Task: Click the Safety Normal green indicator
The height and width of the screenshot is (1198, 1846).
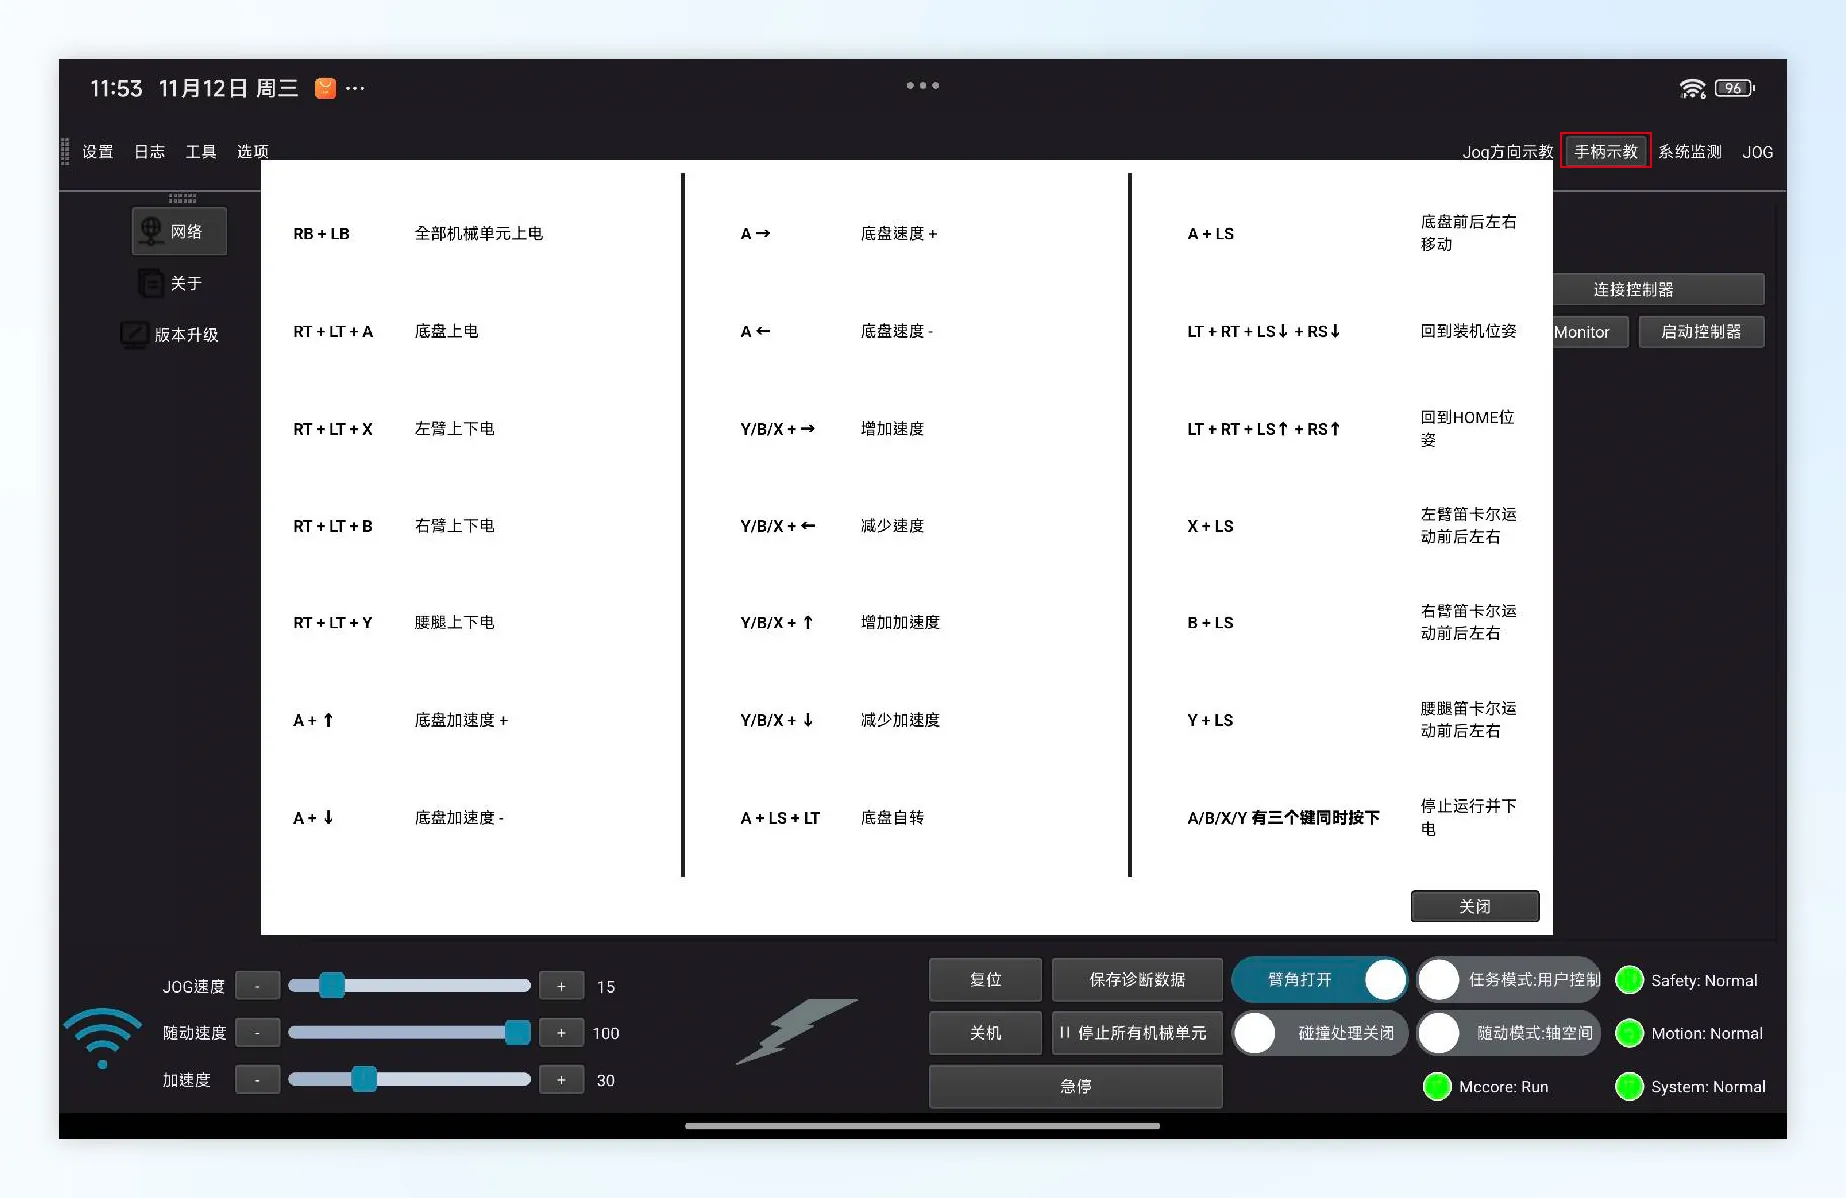Action: tap(1629, 980)
